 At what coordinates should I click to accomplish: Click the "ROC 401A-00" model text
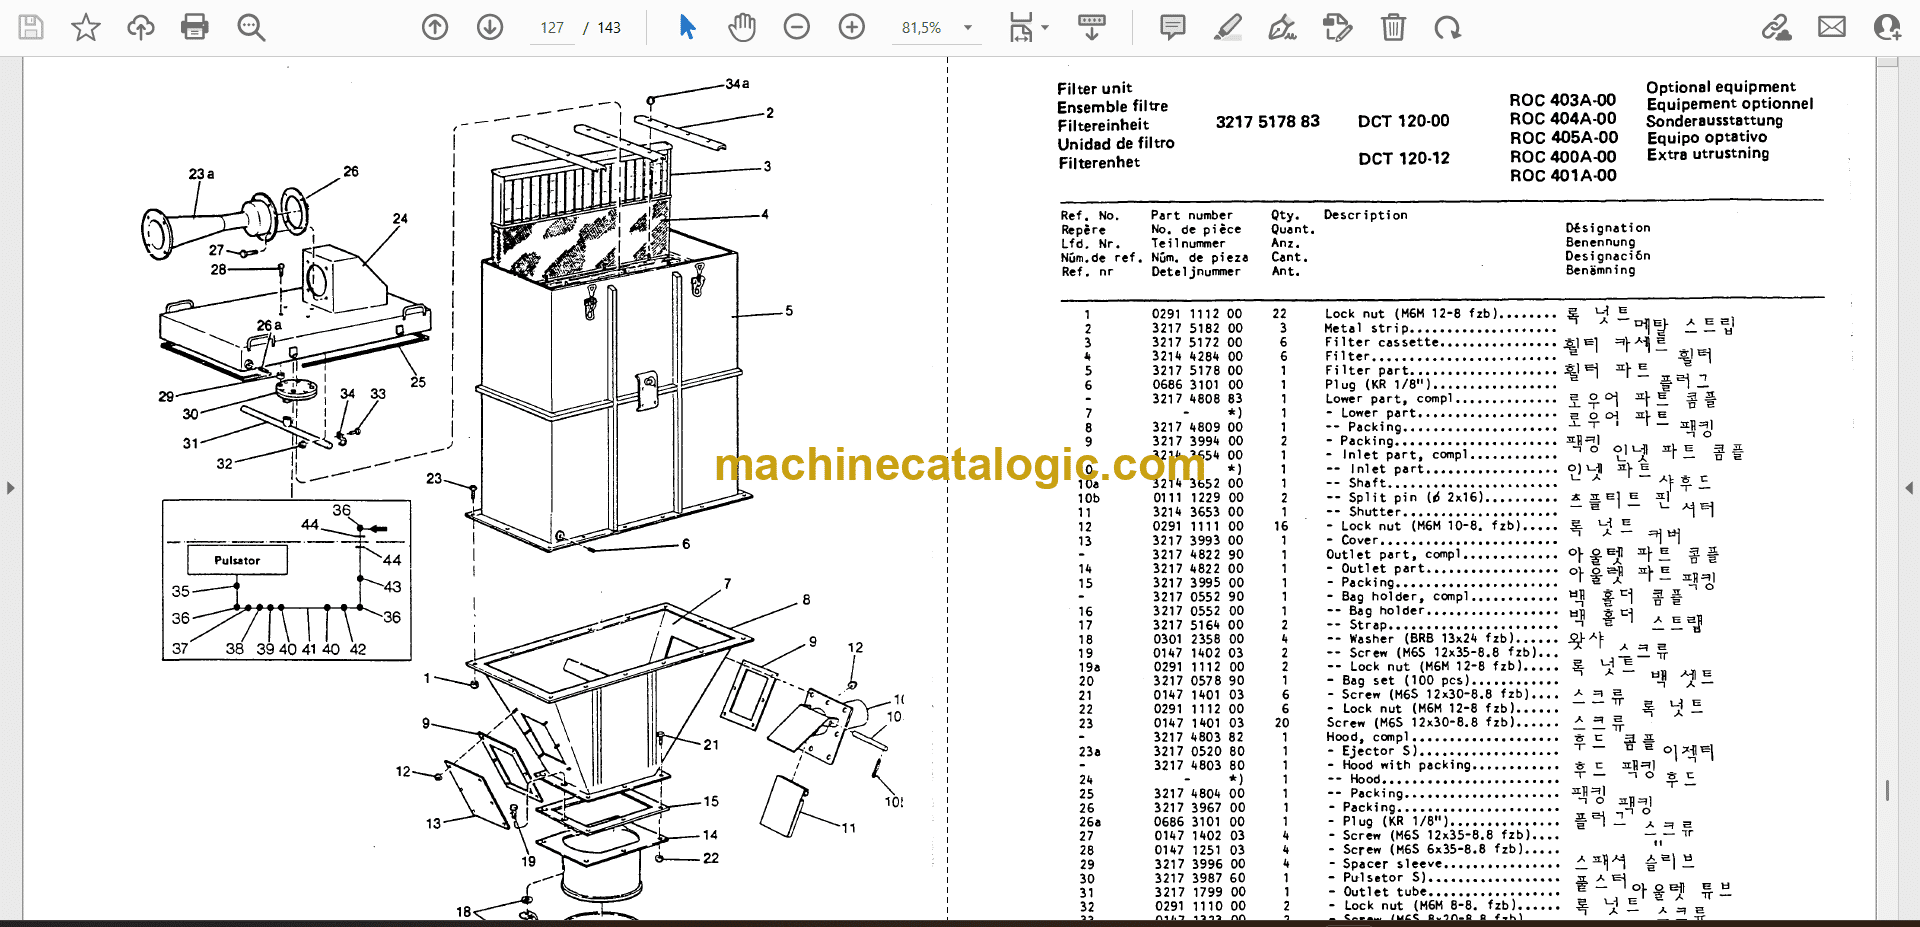tap(1562, 176)
